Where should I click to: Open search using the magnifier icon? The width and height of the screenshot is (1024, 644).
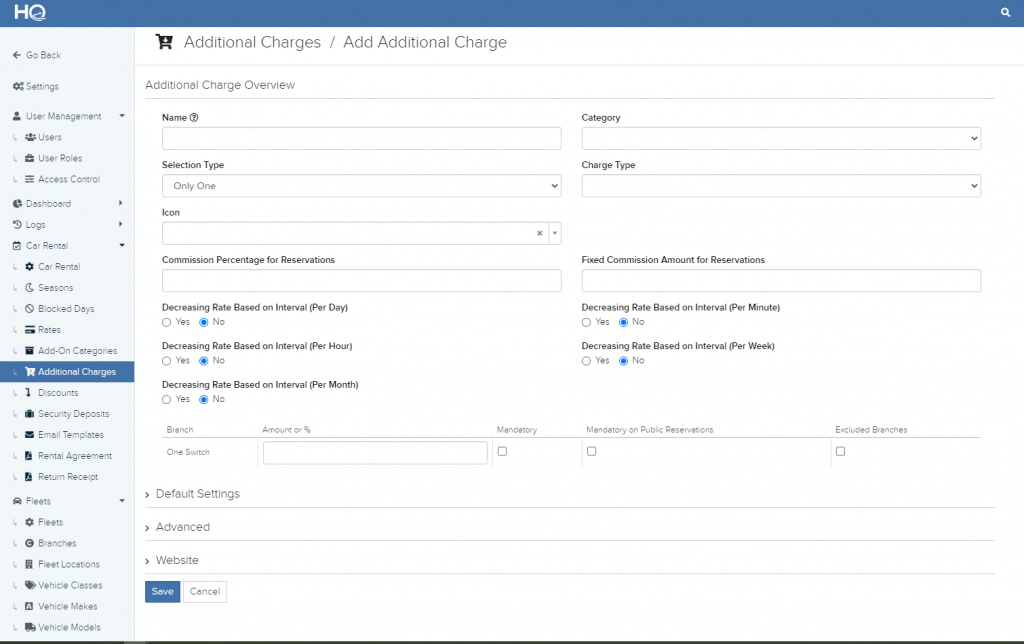click(x=1005, y=12)
